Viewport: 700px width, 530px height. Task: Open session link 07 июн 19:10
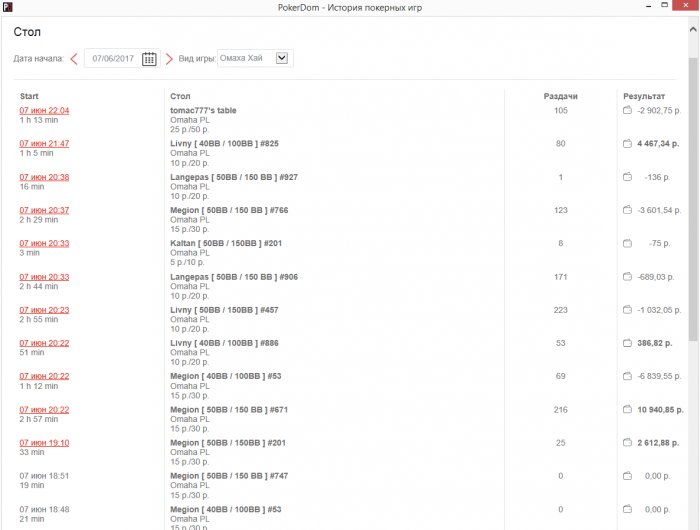point(44,442)
